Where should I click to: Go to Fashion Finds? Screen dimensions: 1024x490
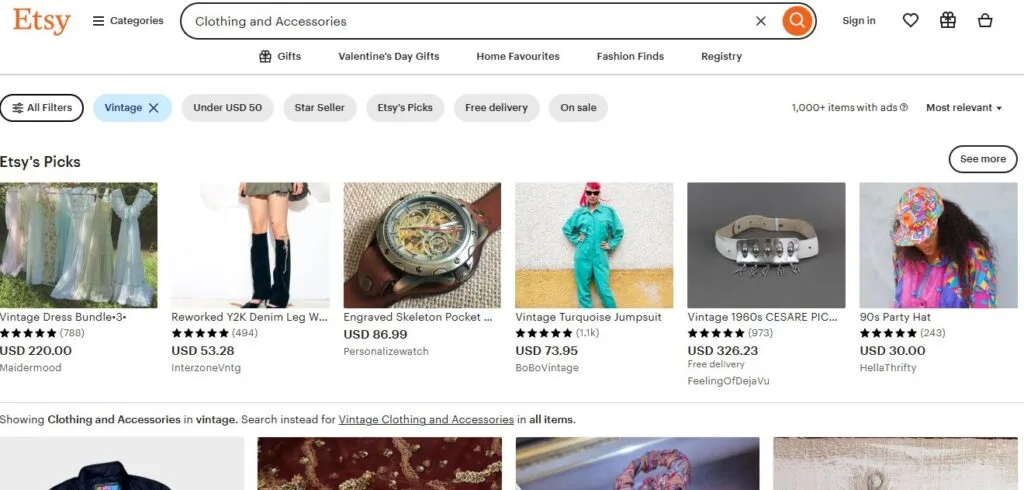[630, 57]
